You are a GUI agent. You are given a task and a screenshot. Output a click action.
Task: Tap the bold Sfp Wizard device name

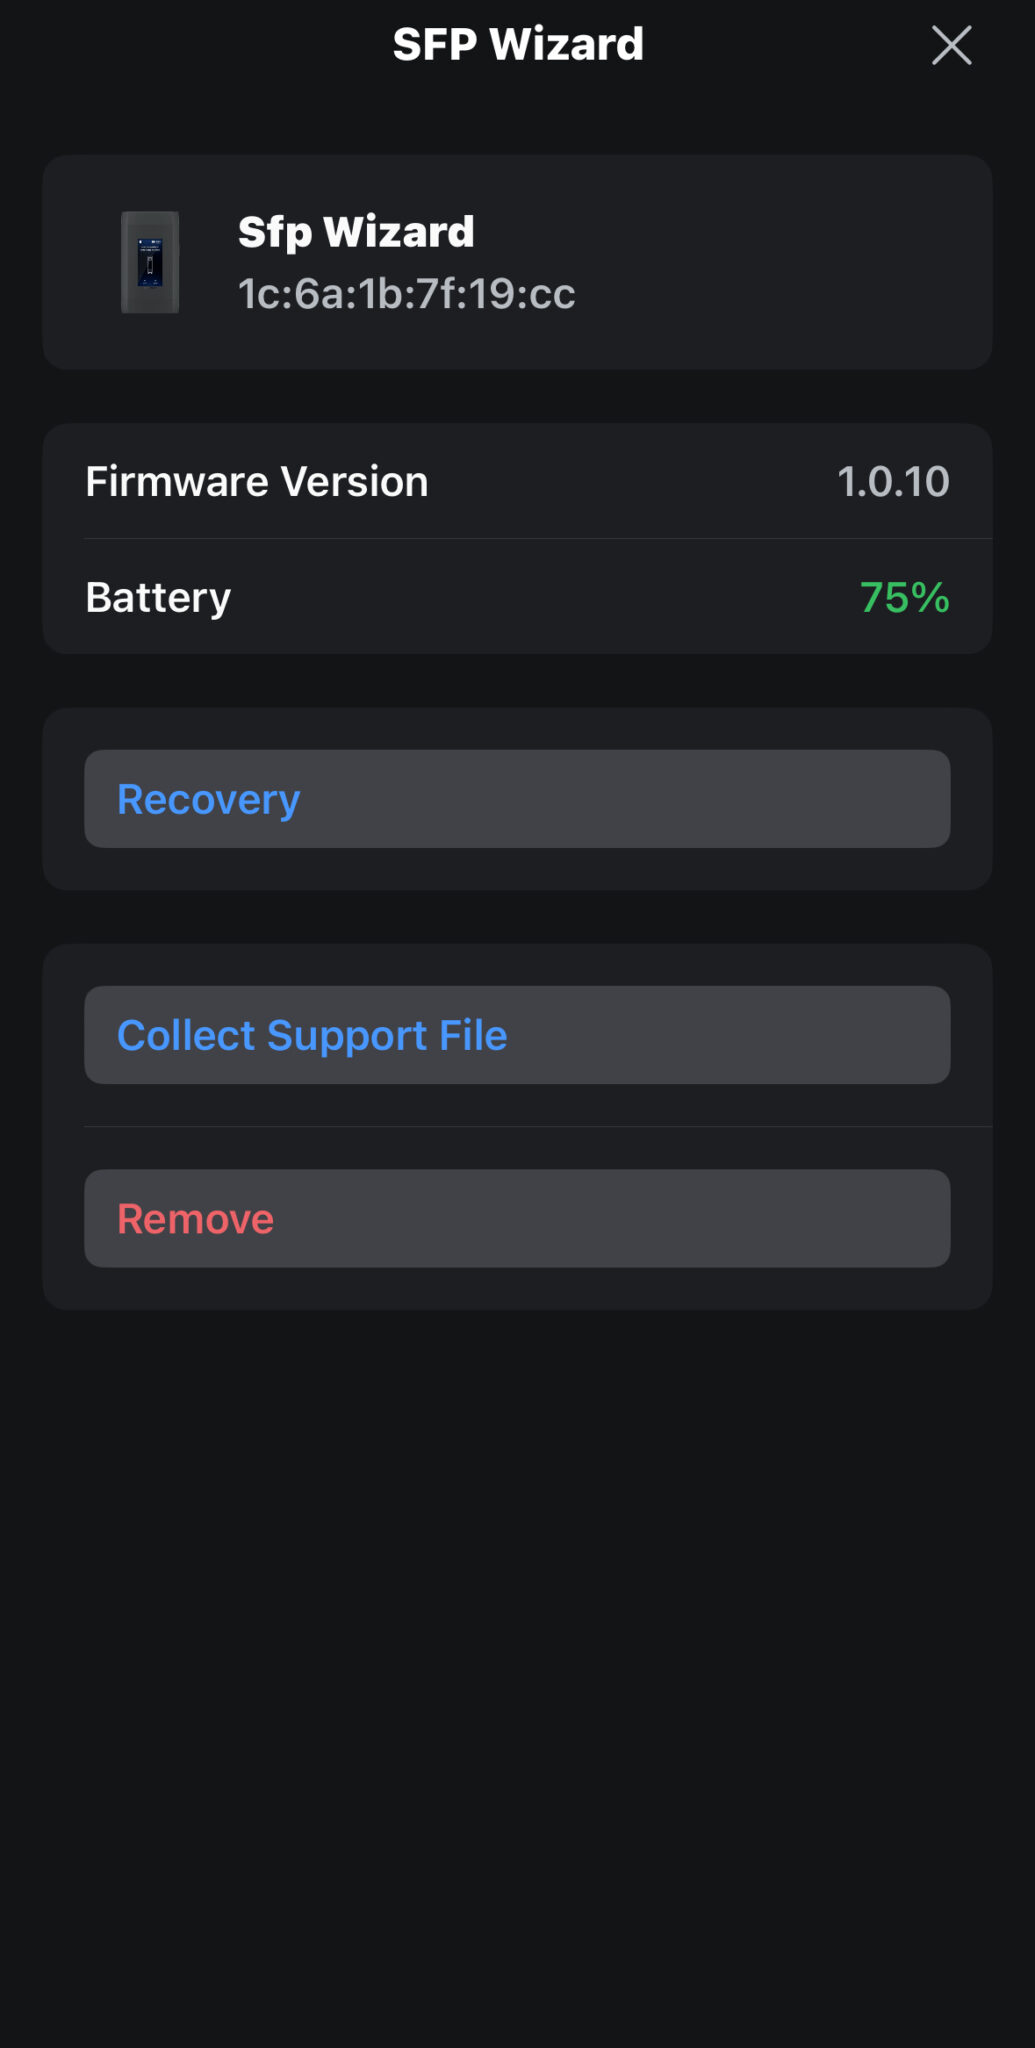(x=356, y=232)
